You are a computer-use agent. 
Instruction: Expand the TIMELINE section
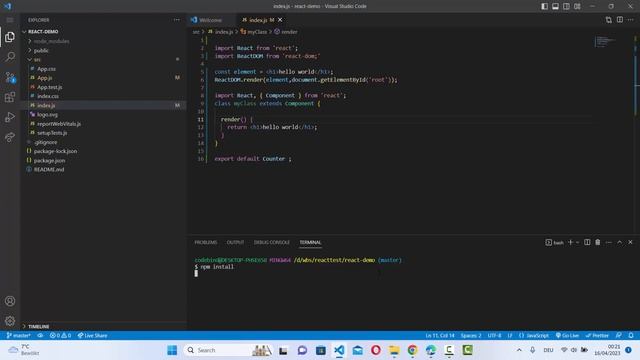click(x=39, y=327)
